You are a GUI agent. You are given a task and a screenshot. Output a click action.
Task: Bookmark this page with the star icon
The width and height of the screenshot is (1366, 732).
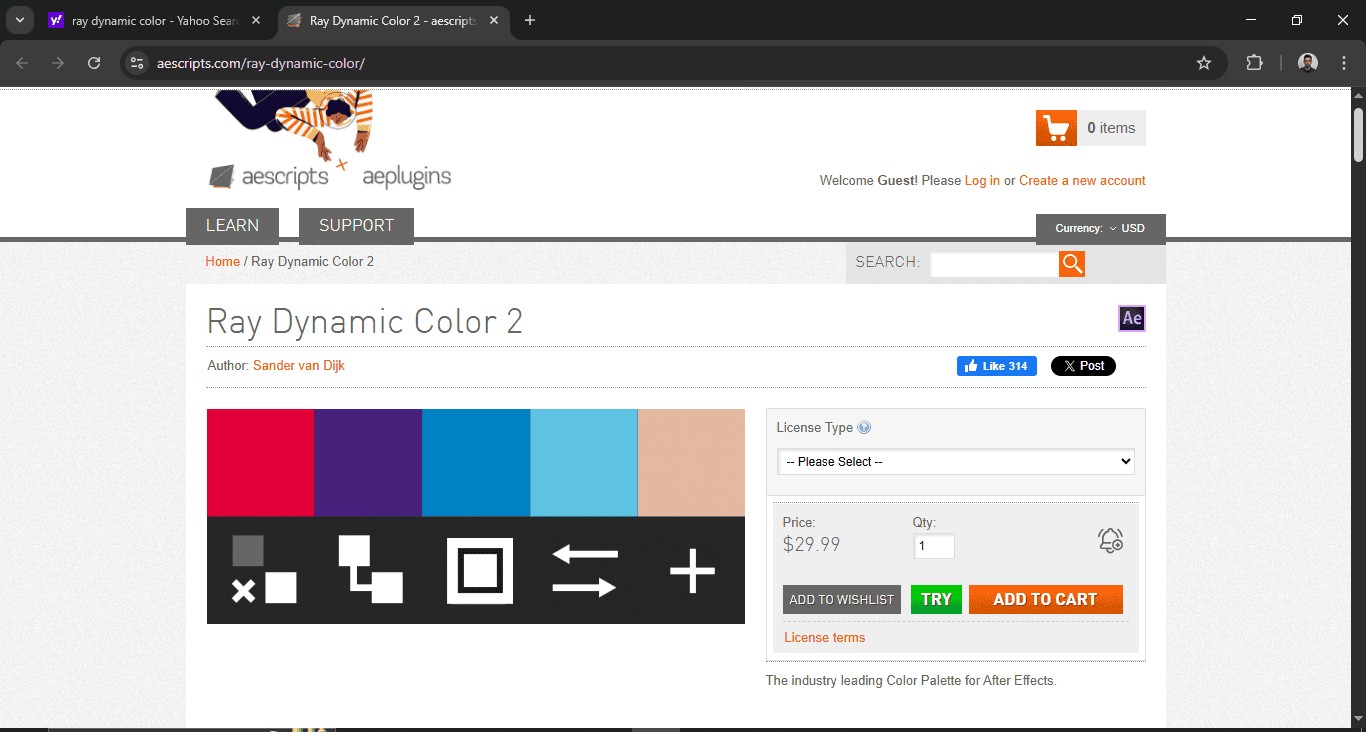pyautogui.click(x=1204, y=63)
